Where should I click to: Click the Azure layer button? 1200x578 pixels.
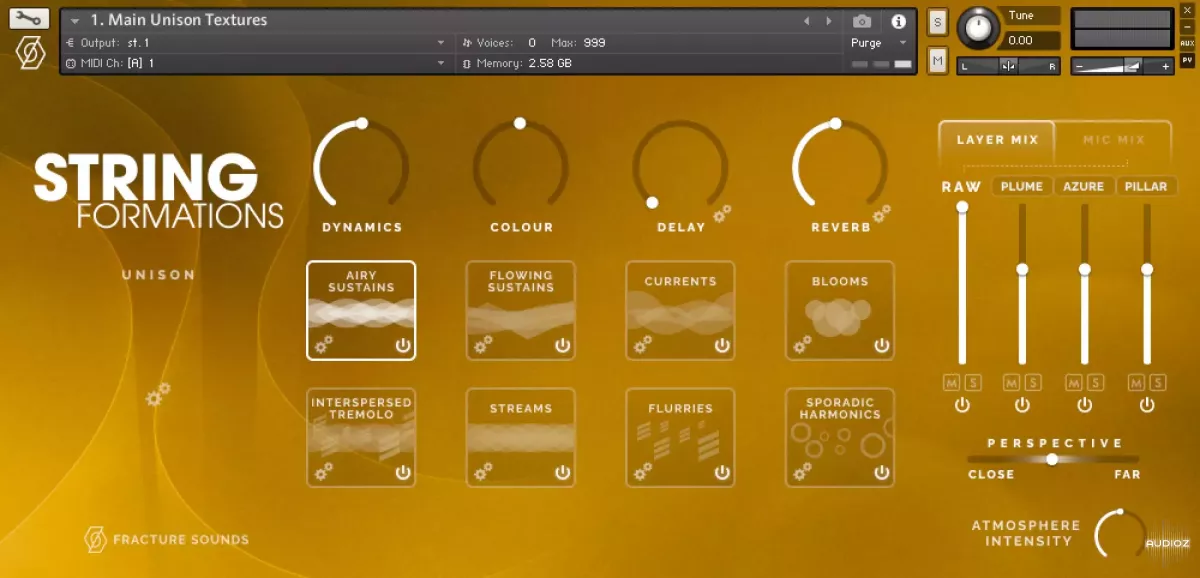pyautogui.click(x=1083, y=187)
